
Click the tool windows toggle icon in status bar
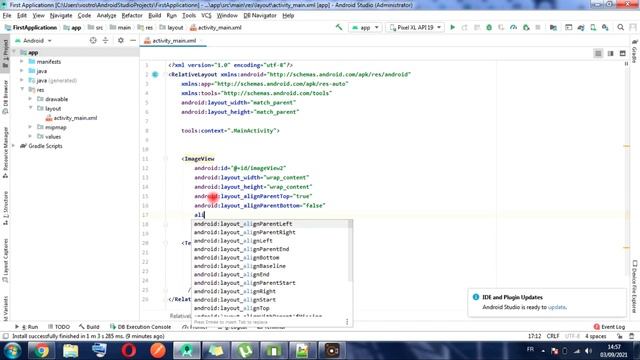coord(5,336)
